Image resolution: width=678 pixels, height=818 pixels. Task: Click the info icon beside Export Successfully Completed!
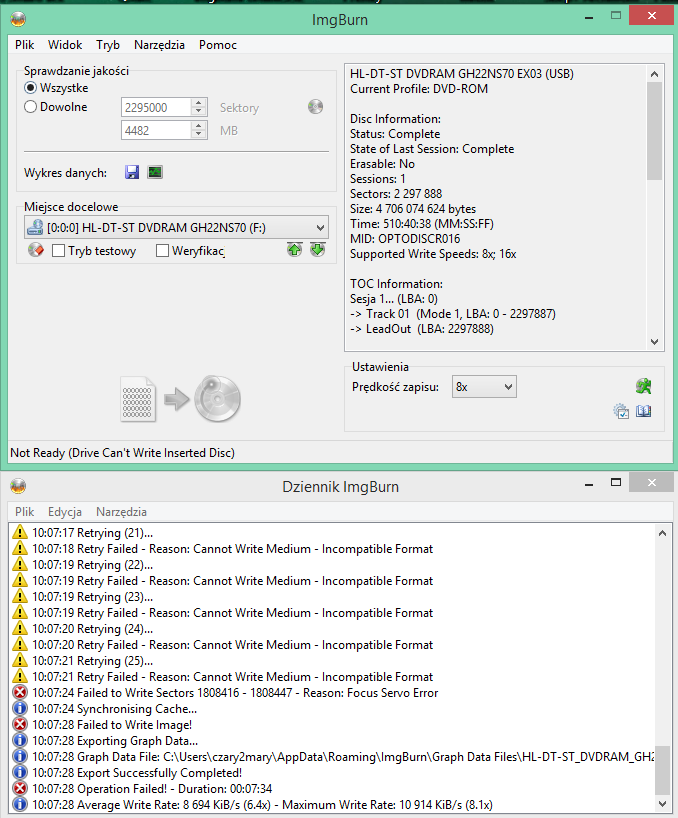coord(19,773)
